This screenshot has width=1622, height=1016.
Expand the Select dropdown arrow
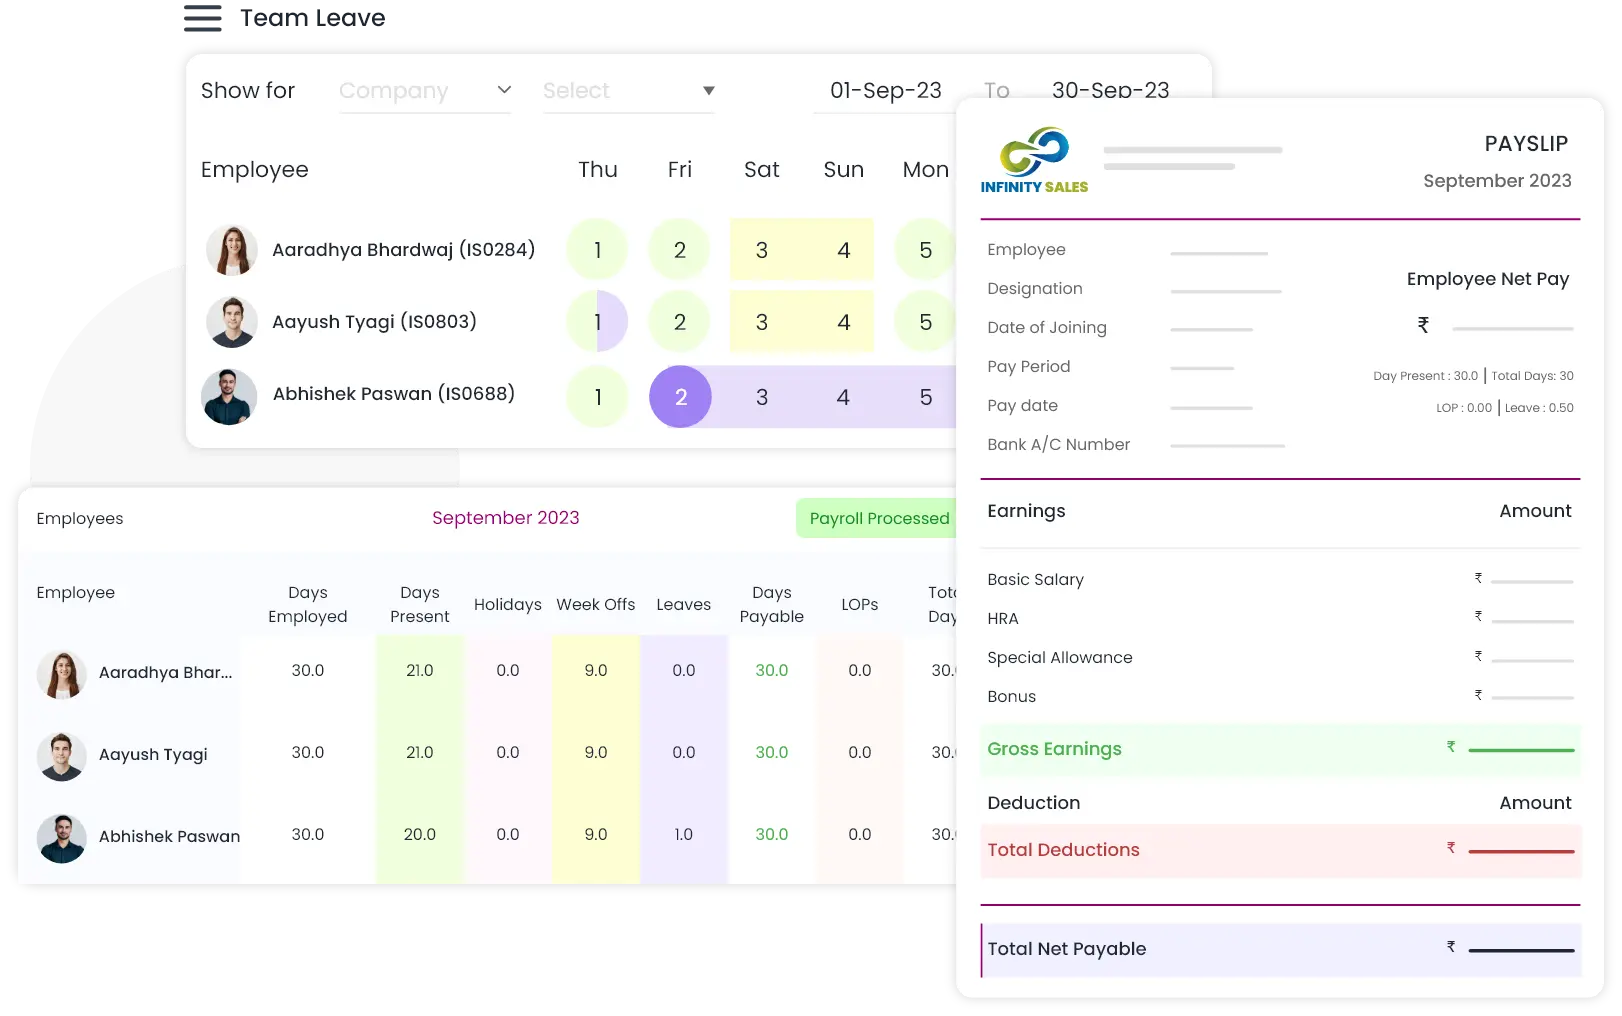708,91
